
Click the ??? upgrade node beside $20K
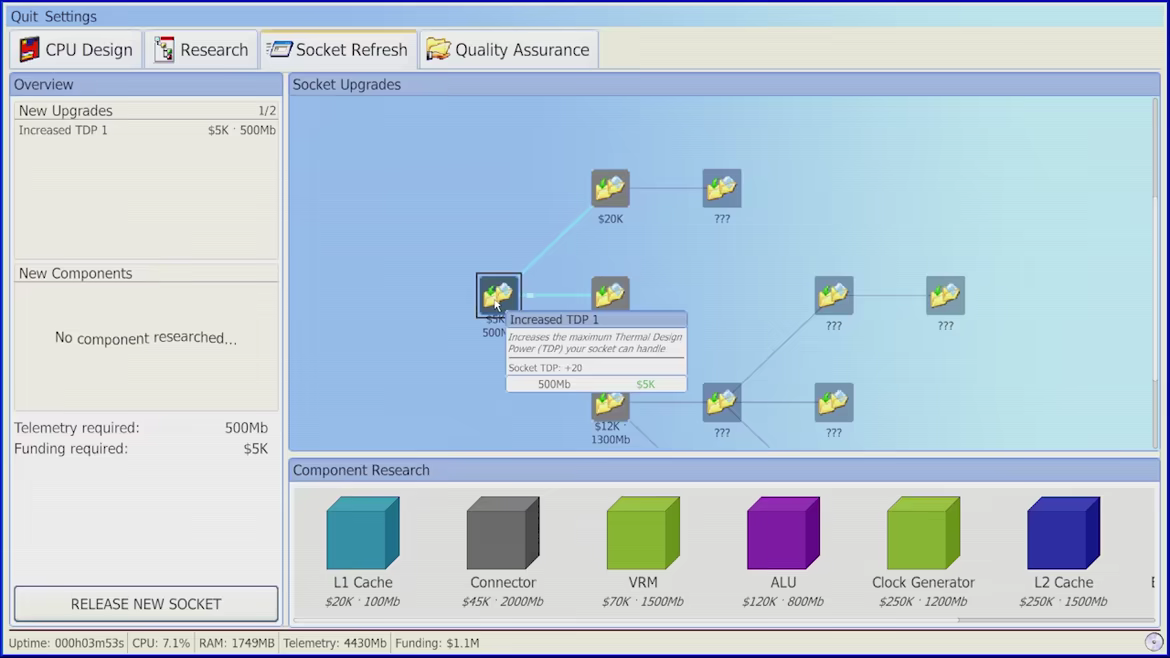722,188
